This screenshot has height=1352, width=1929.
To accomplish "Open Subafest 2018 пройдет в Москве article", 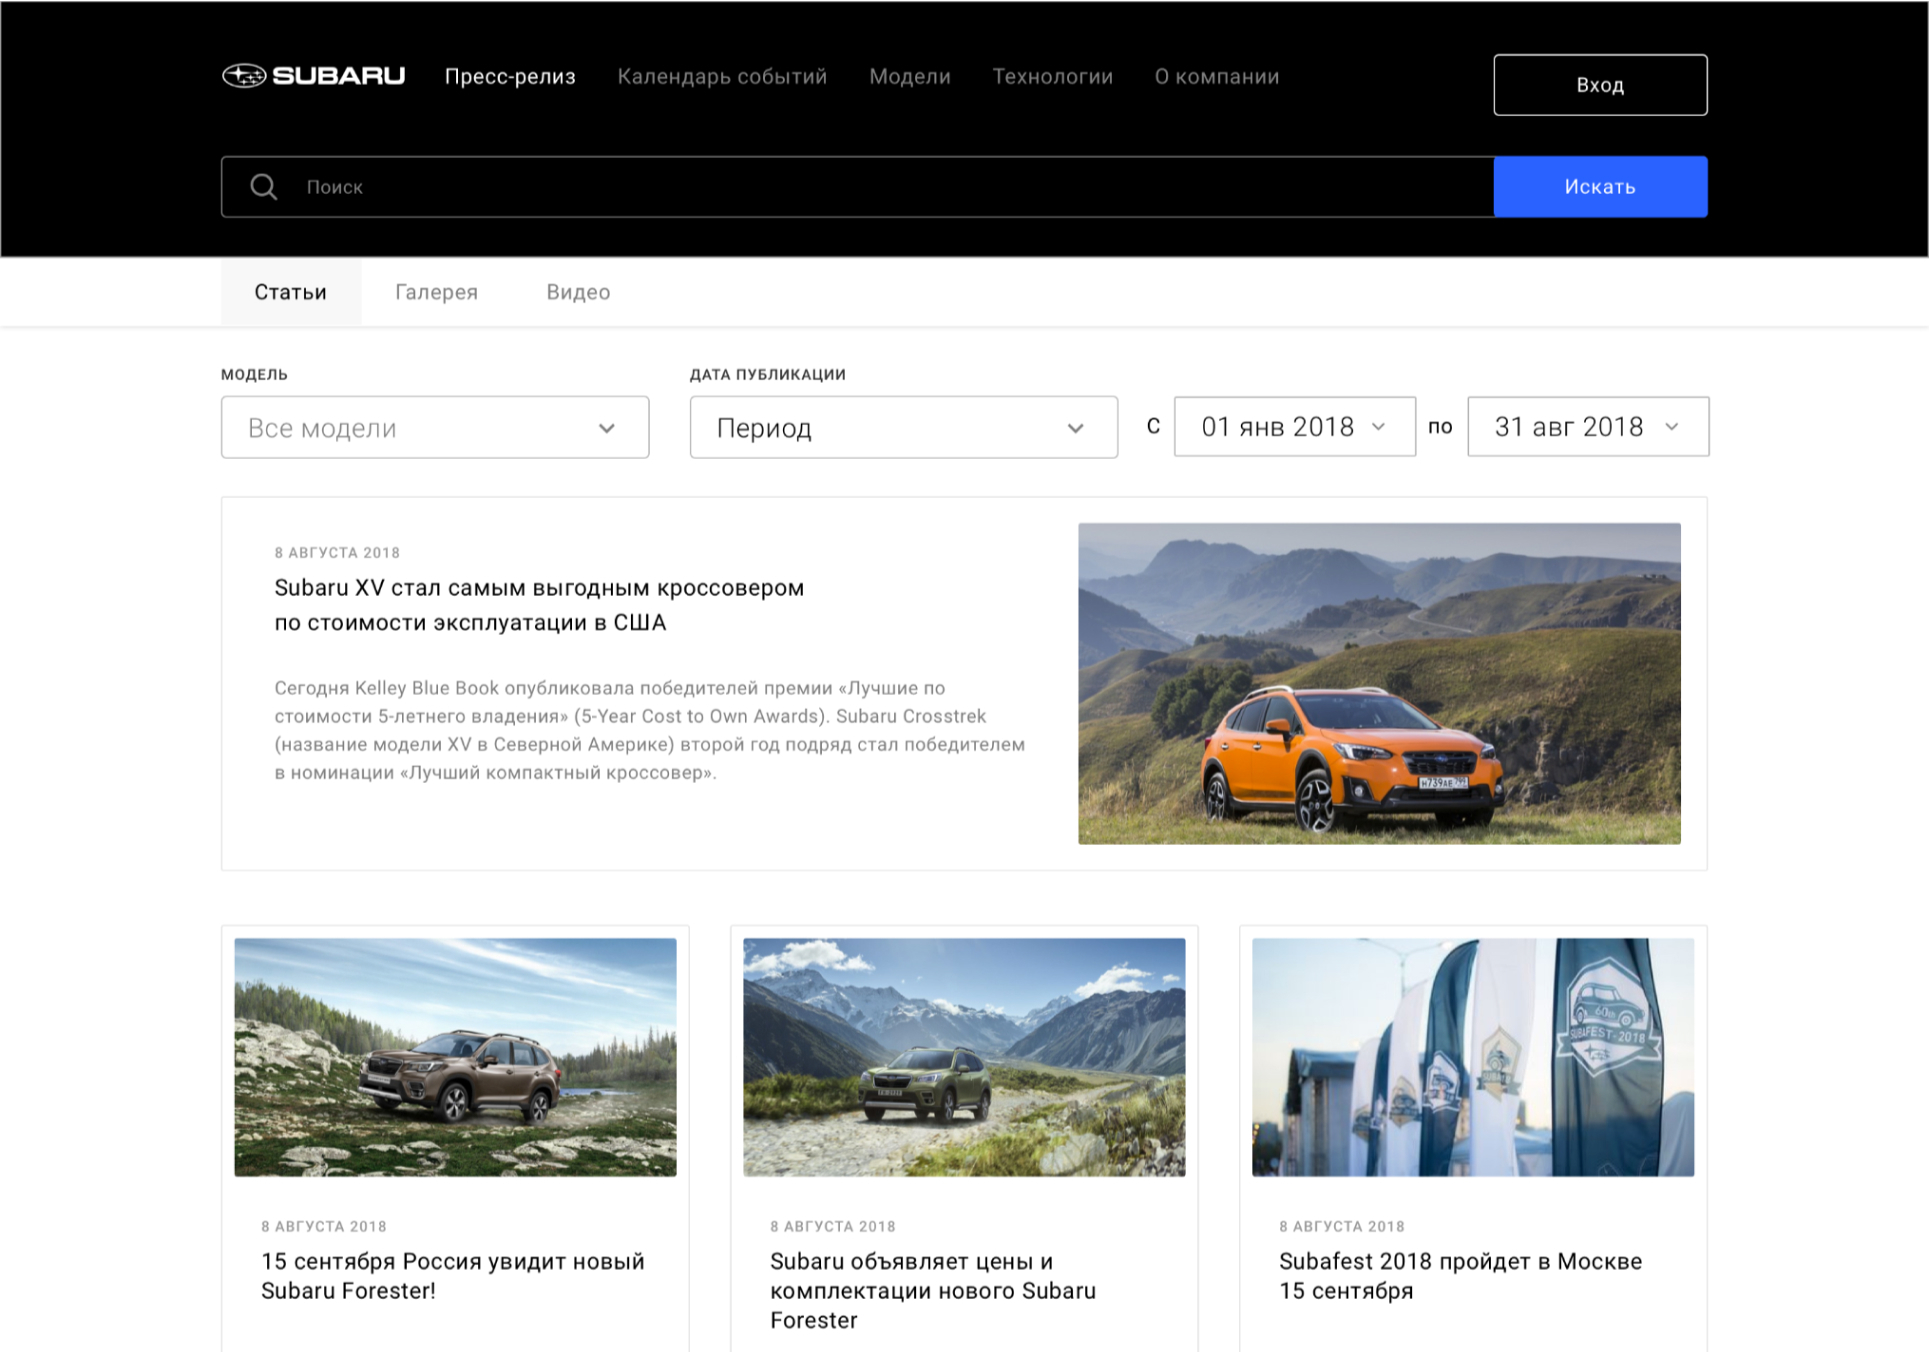I will click(1460, 1276).
